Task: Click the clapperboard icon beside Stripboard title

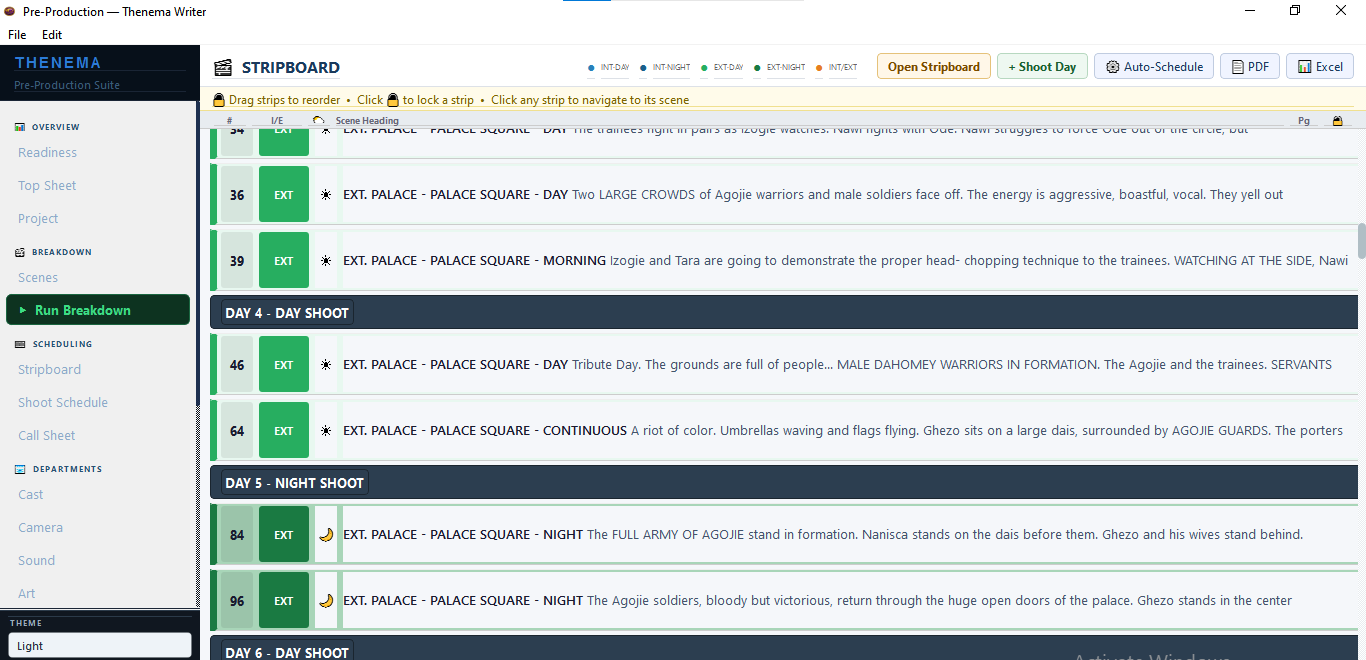Action: 223,68
